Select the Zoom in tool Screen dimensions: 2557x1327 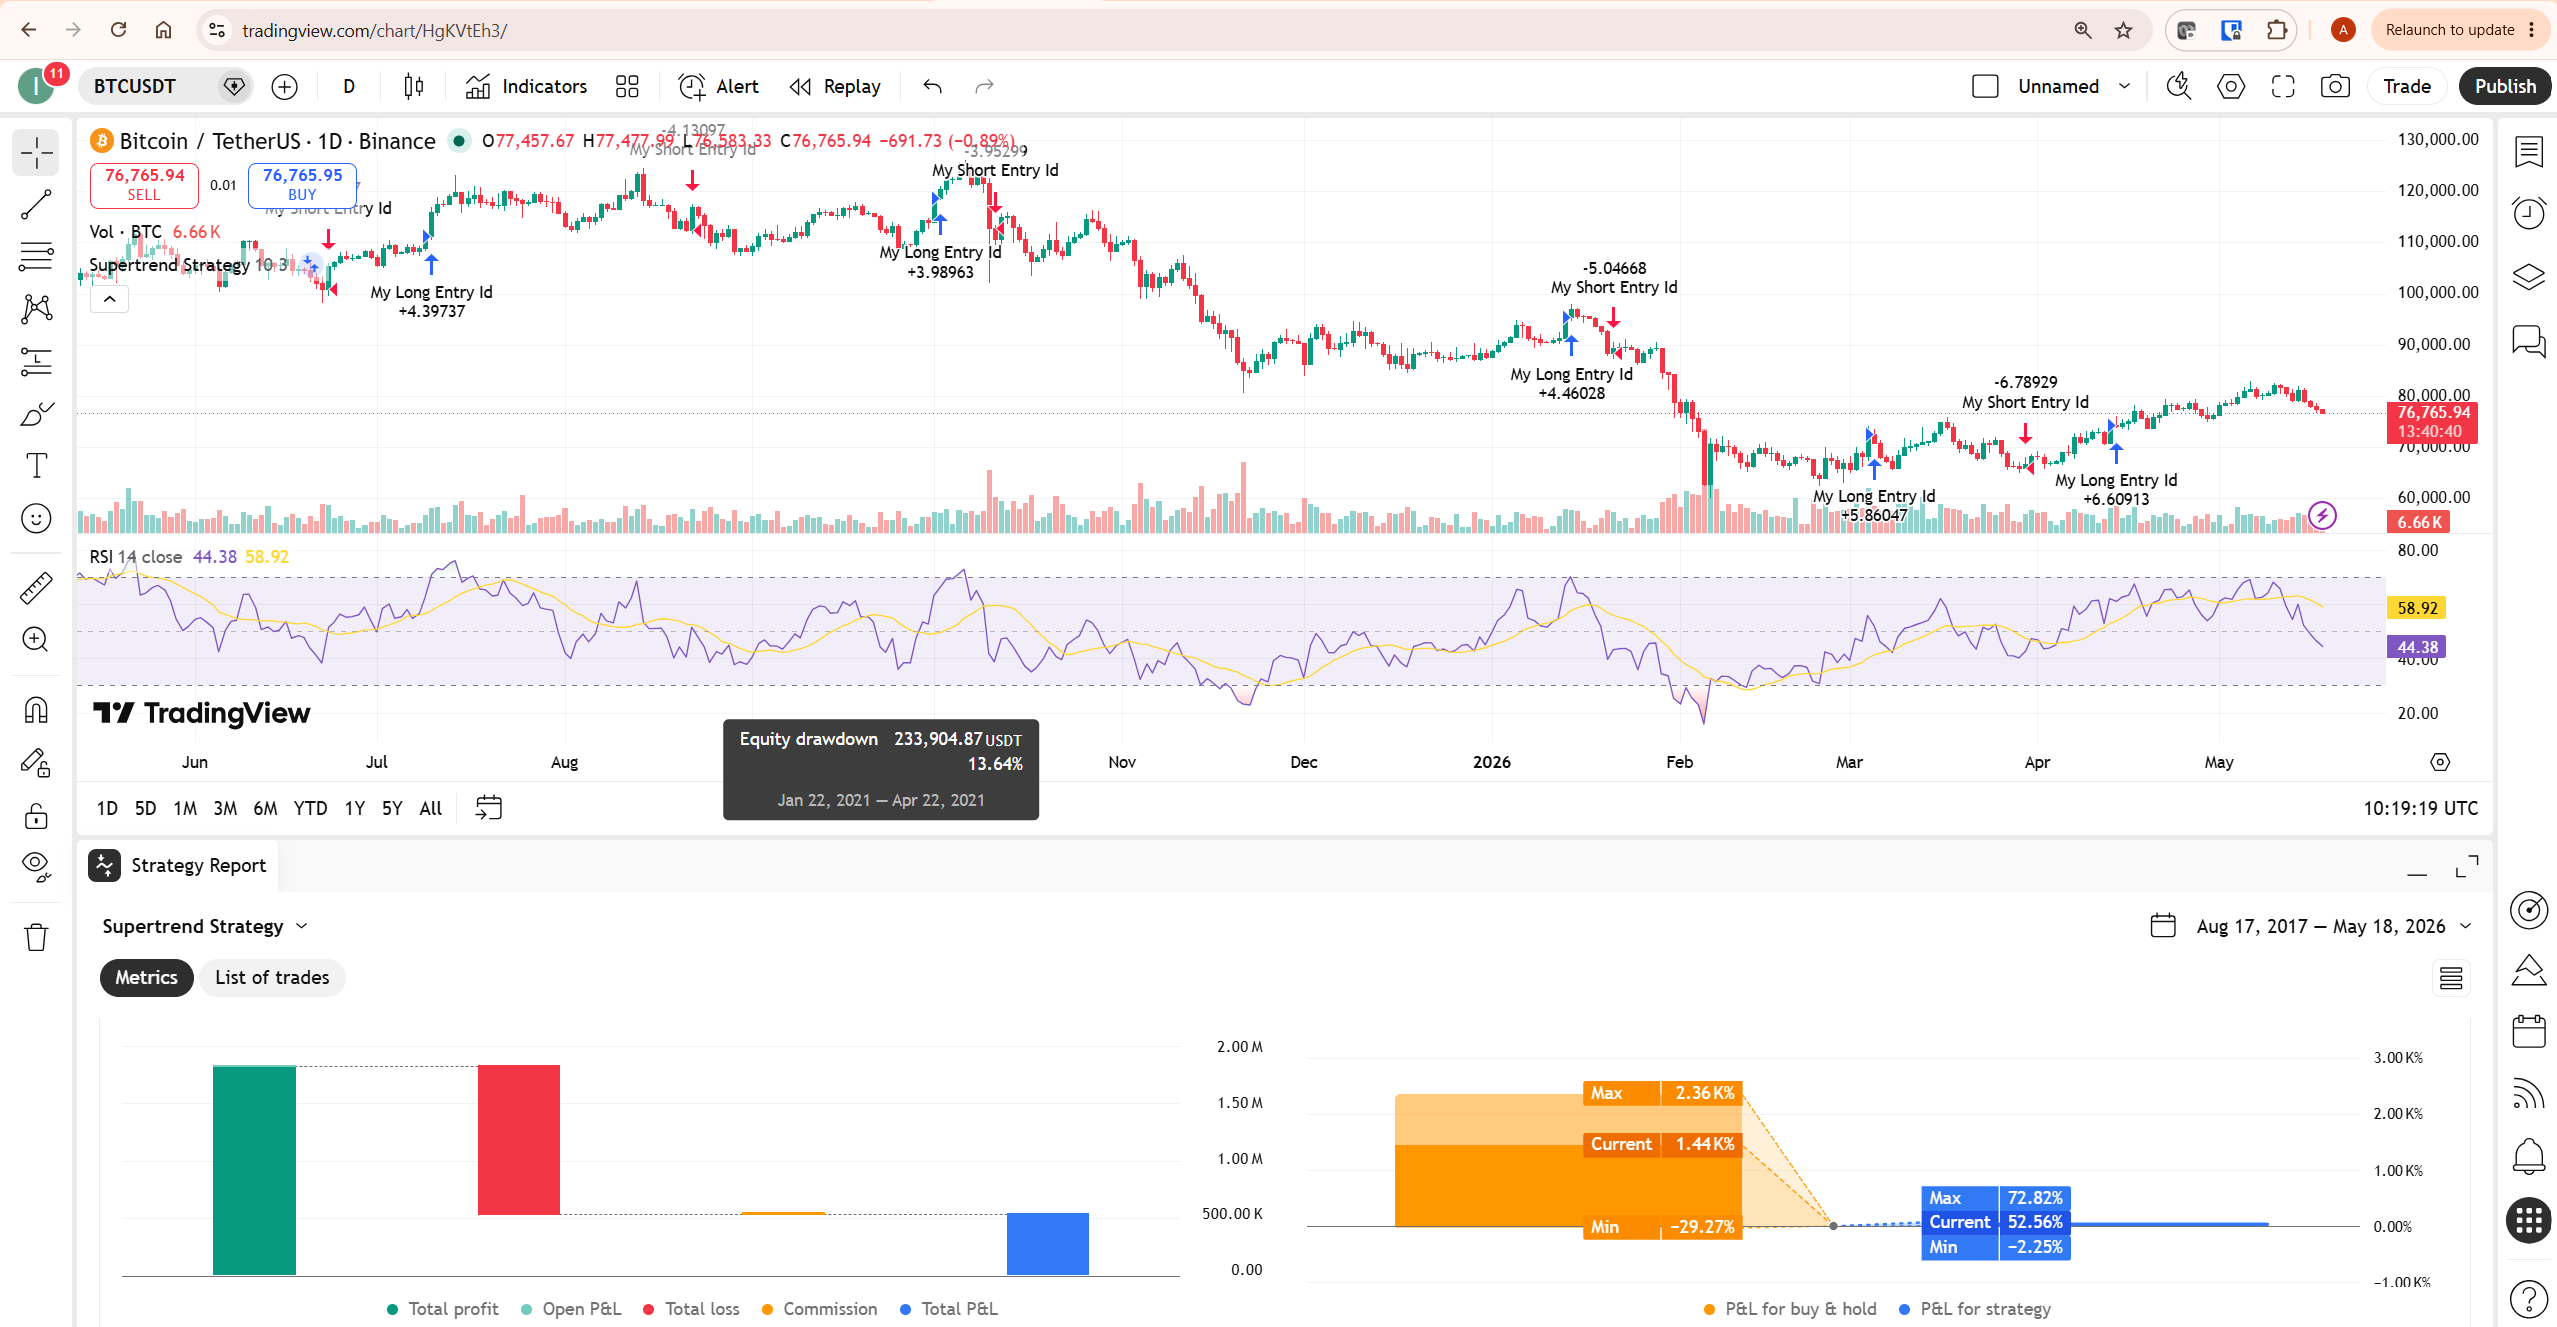point(36,640)
